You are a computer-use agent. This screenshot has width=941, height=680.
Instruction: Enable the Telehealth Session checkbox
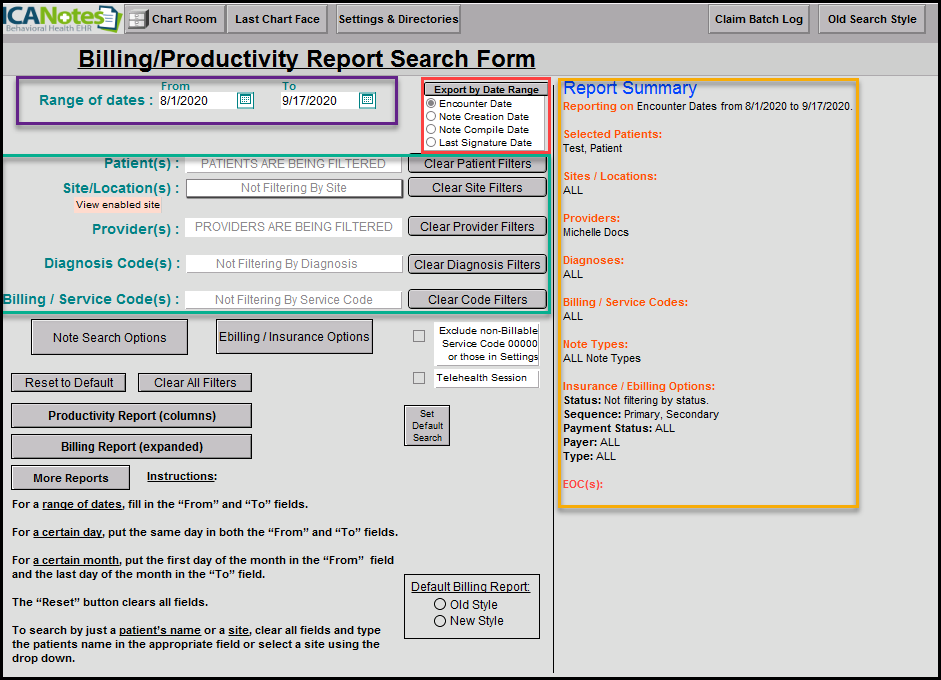point(419,378)
